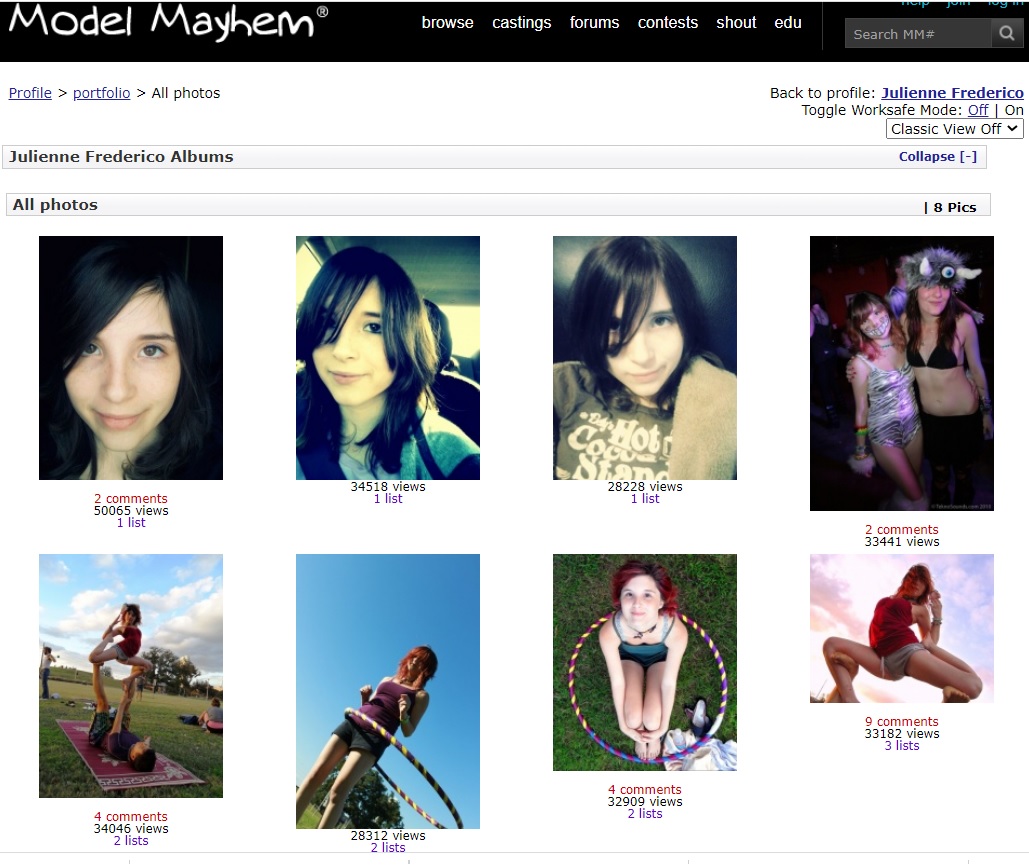View 9 comments under 33182 views photo

902,722
